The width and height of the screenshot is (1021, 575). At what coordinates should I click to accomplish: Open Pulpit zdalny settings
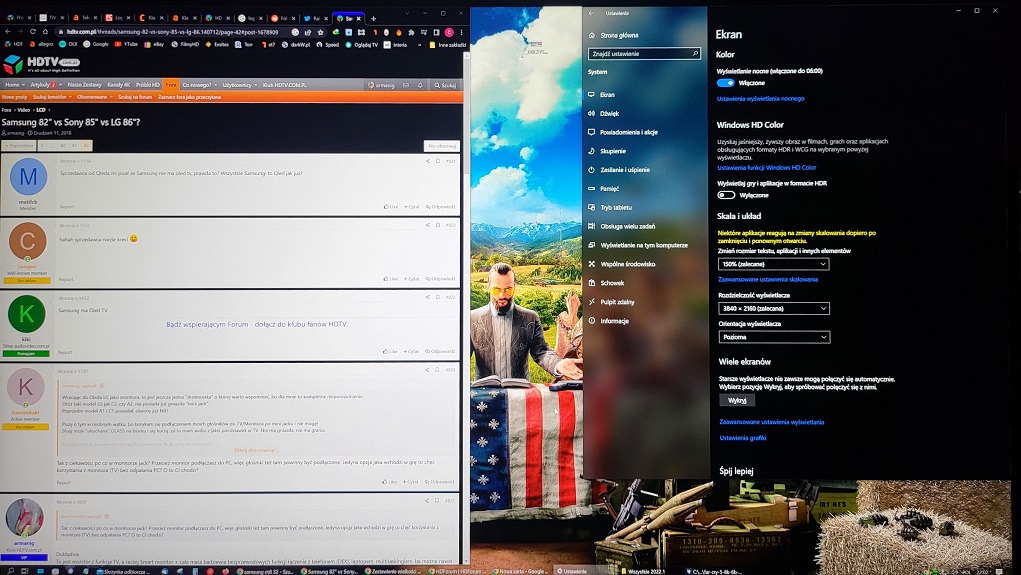click(611, 302)
